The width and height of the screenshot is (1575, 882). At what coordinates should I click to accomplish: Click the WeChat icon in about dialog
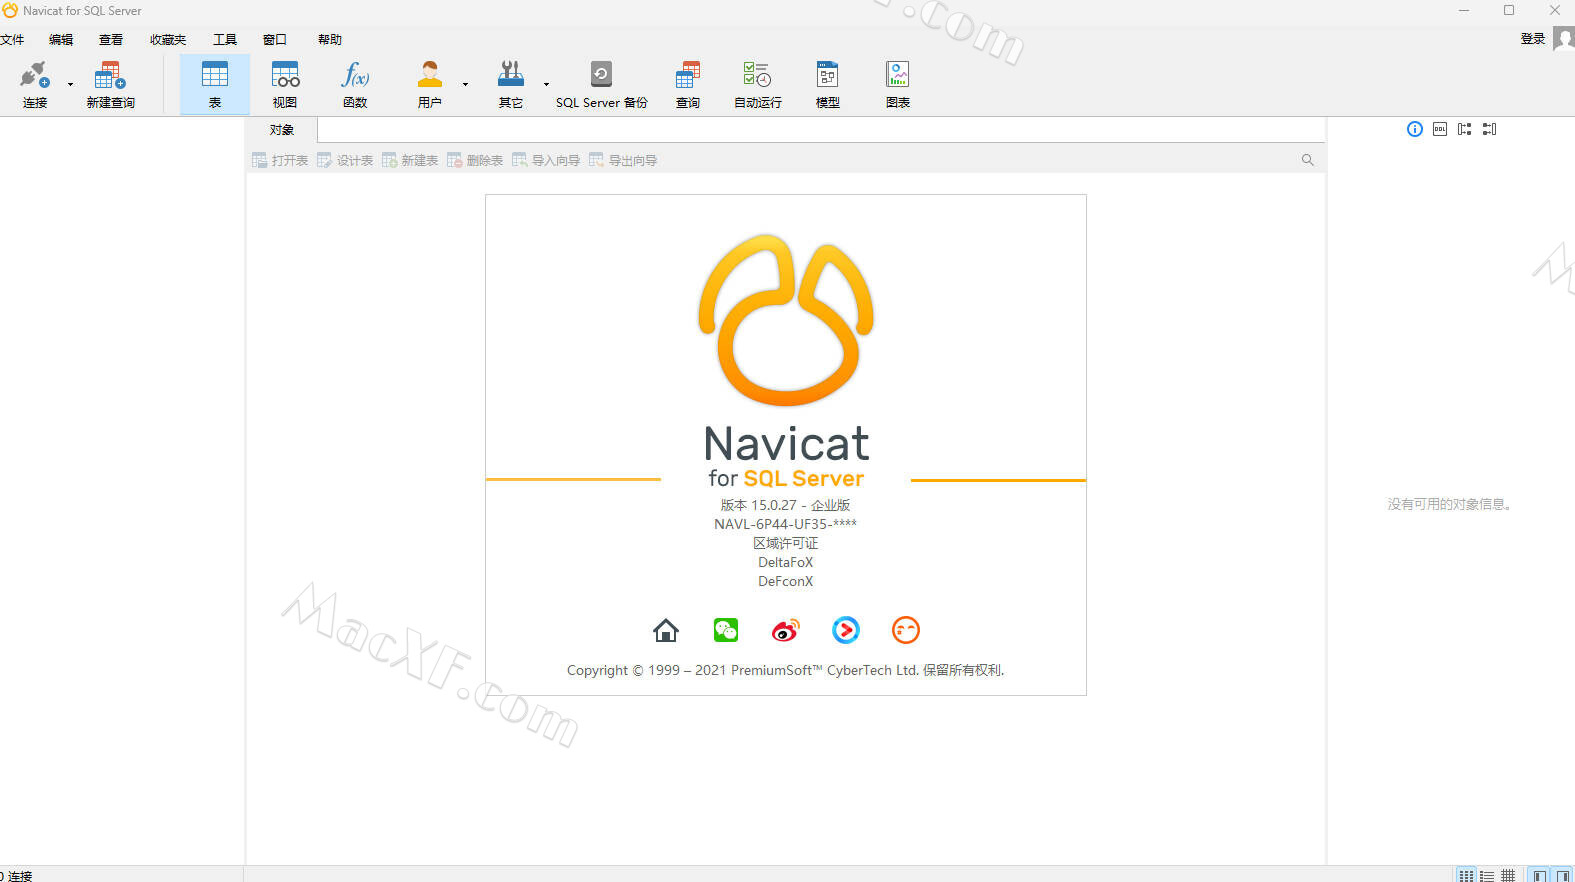(726, 630)
